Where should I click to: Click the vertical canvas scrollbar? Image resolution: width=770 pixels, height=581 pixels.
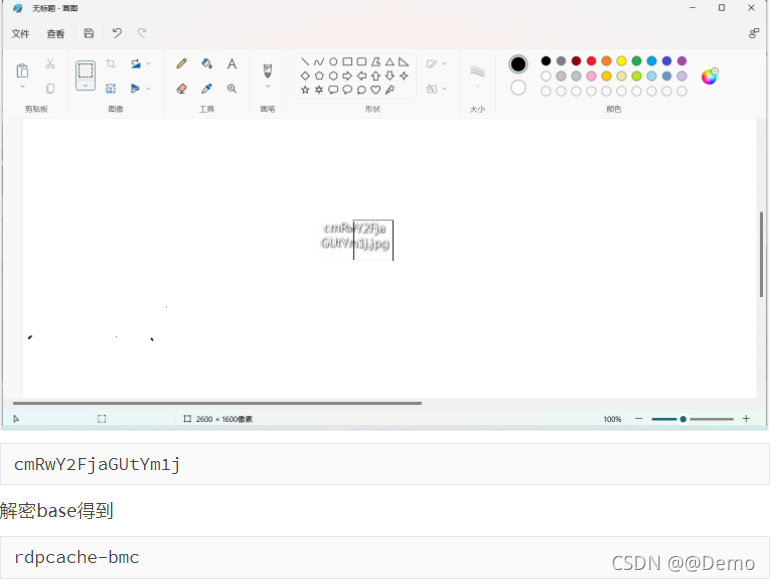761,254
